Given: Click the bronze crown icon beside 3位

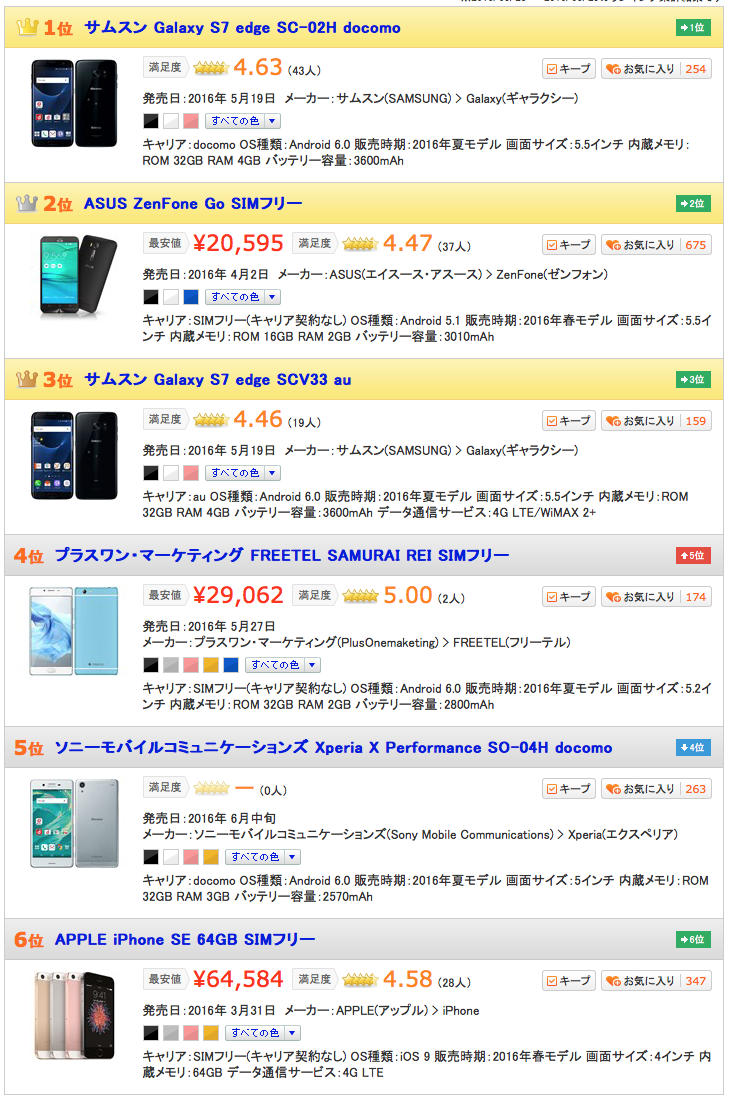Looking at the screenshot, I should [27, 379].
